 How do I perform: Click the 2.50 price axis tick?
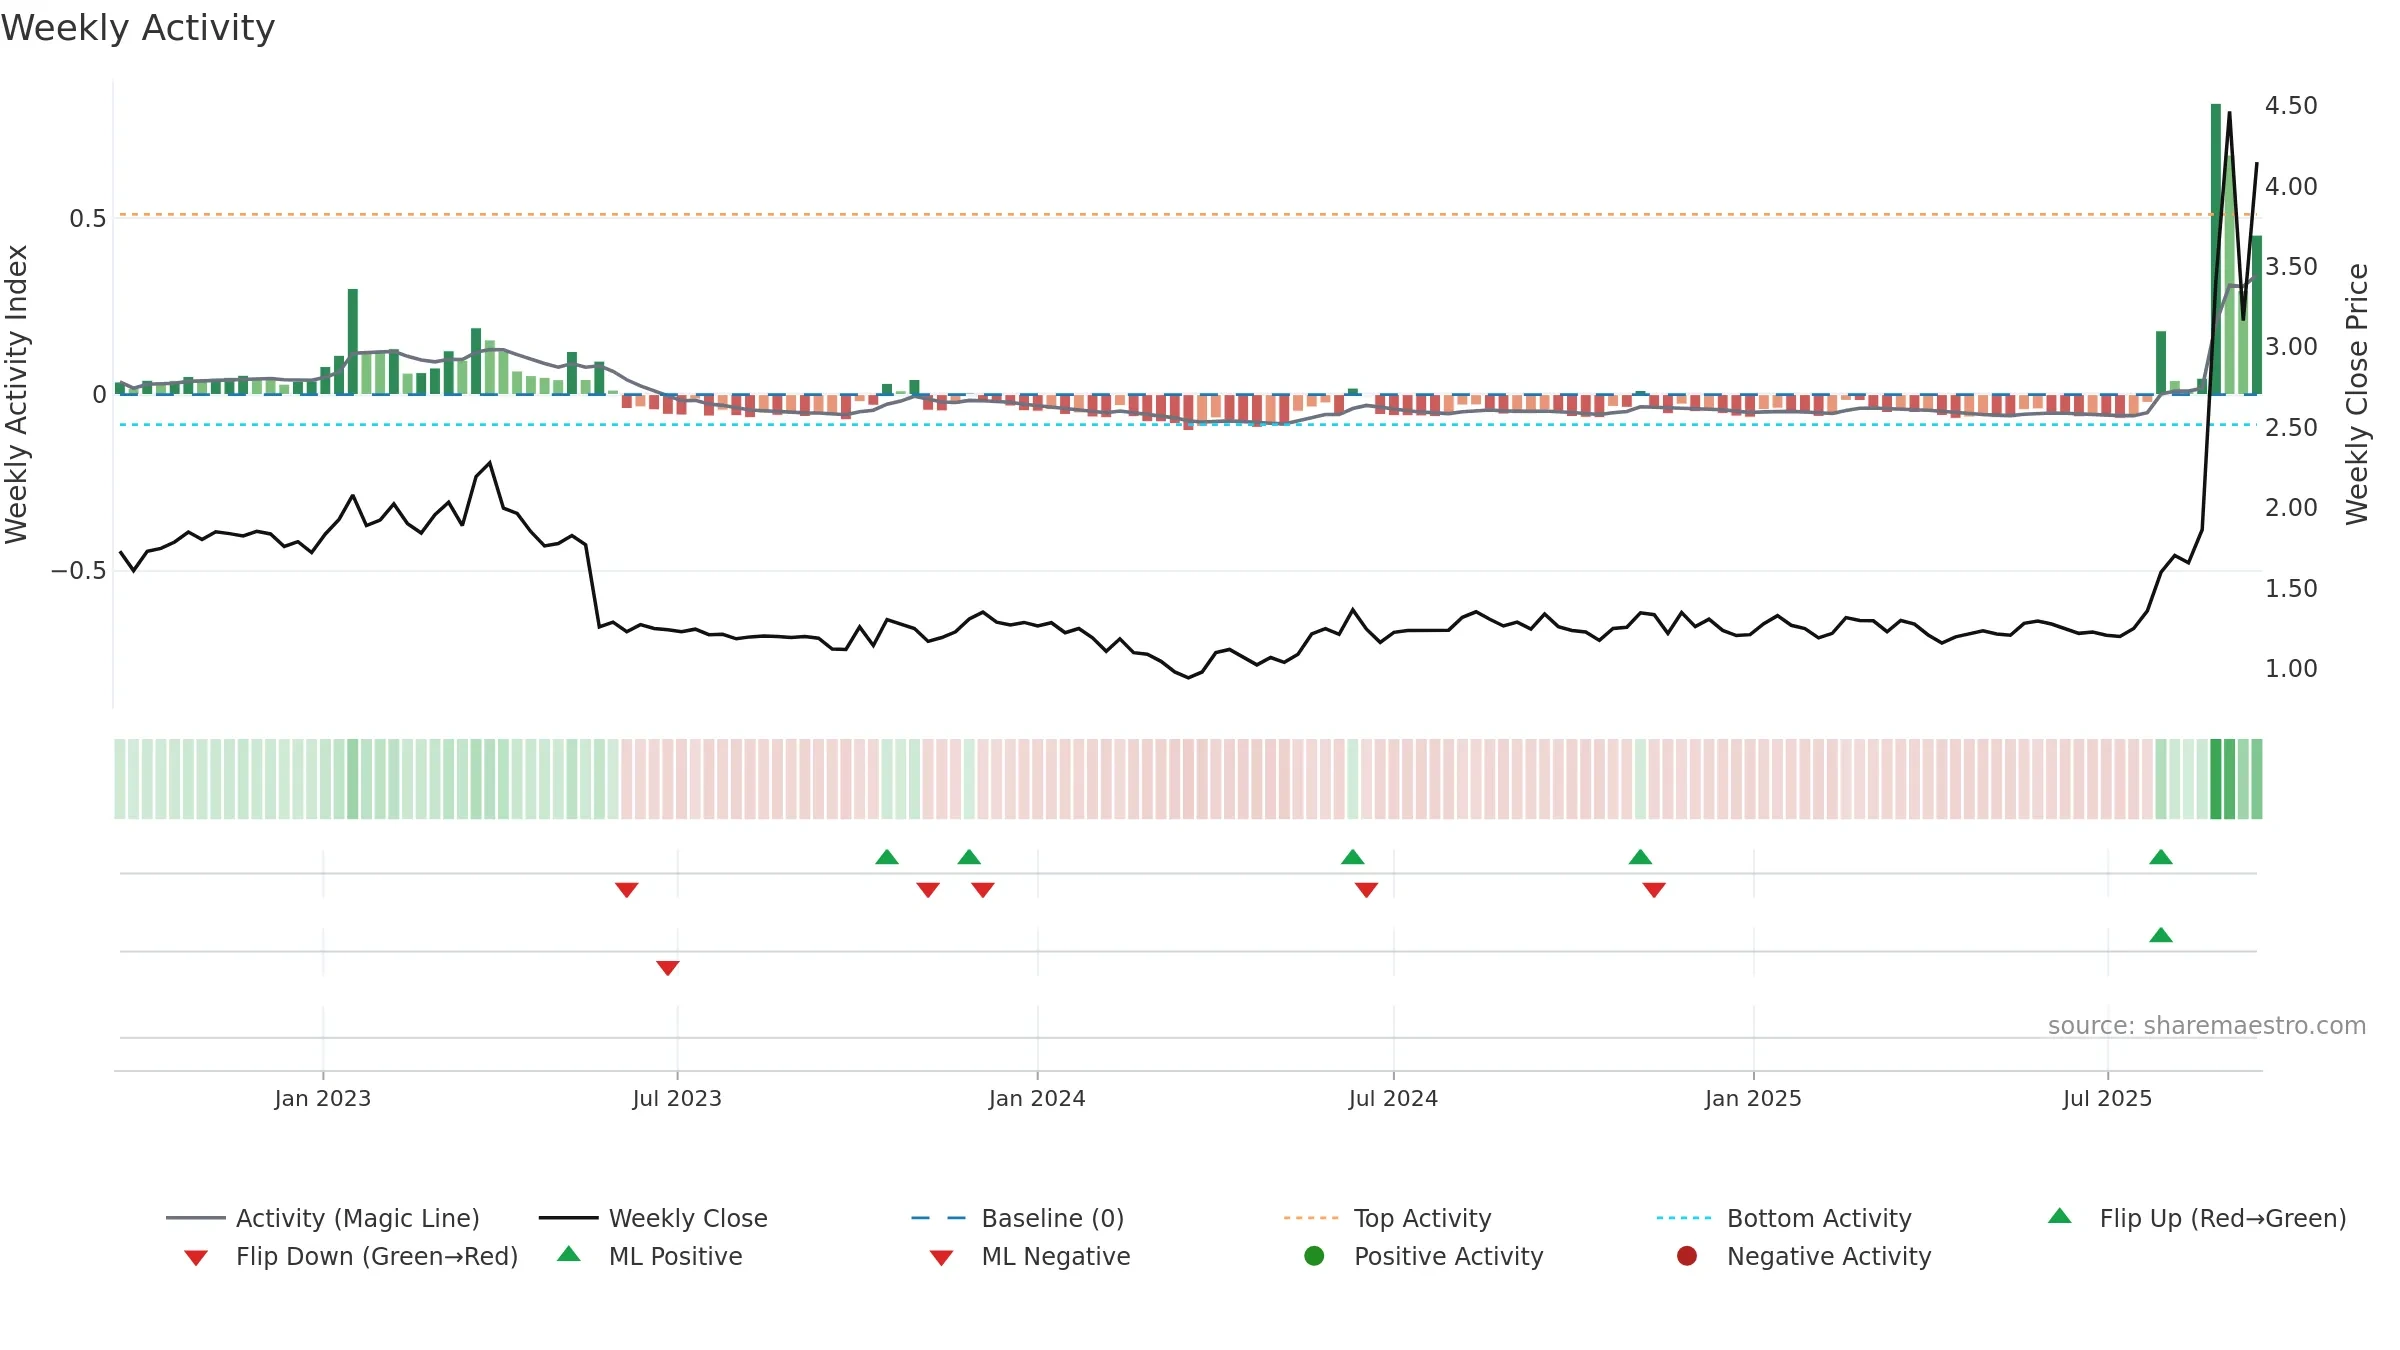point(2291,428)
